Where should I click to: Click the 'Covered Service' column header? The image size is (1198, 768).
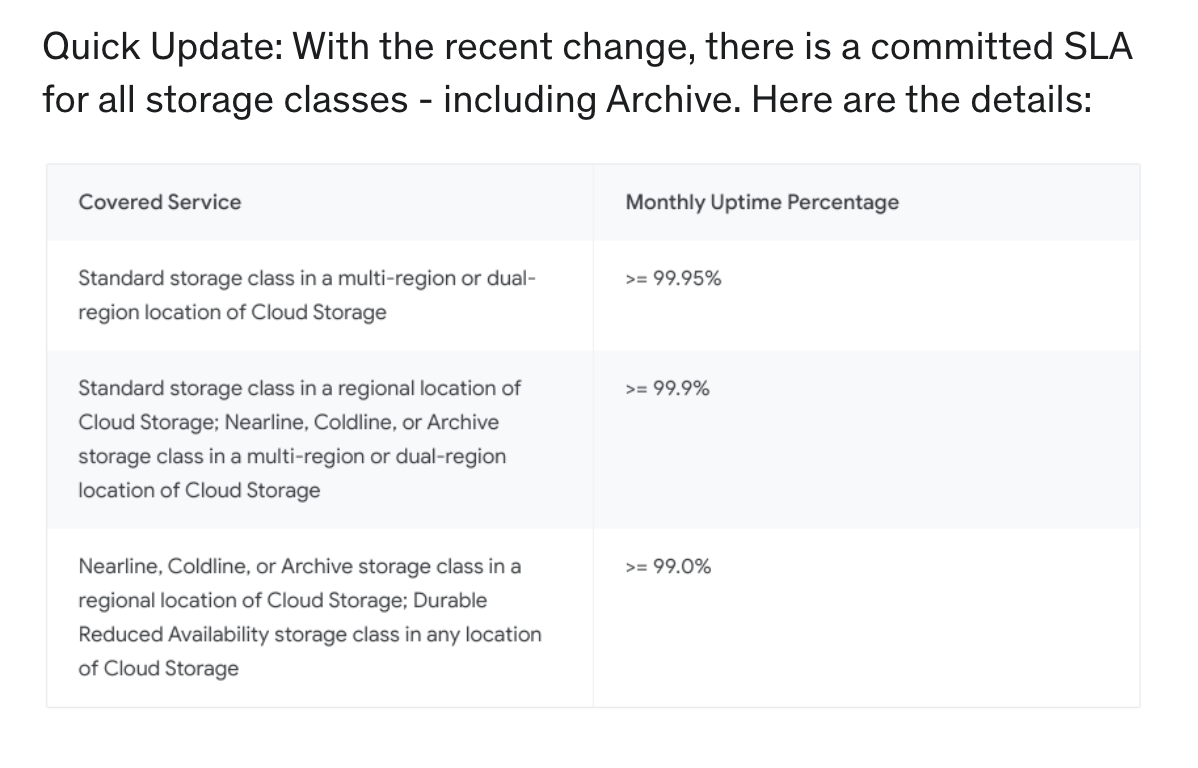(x=160, y=203)
